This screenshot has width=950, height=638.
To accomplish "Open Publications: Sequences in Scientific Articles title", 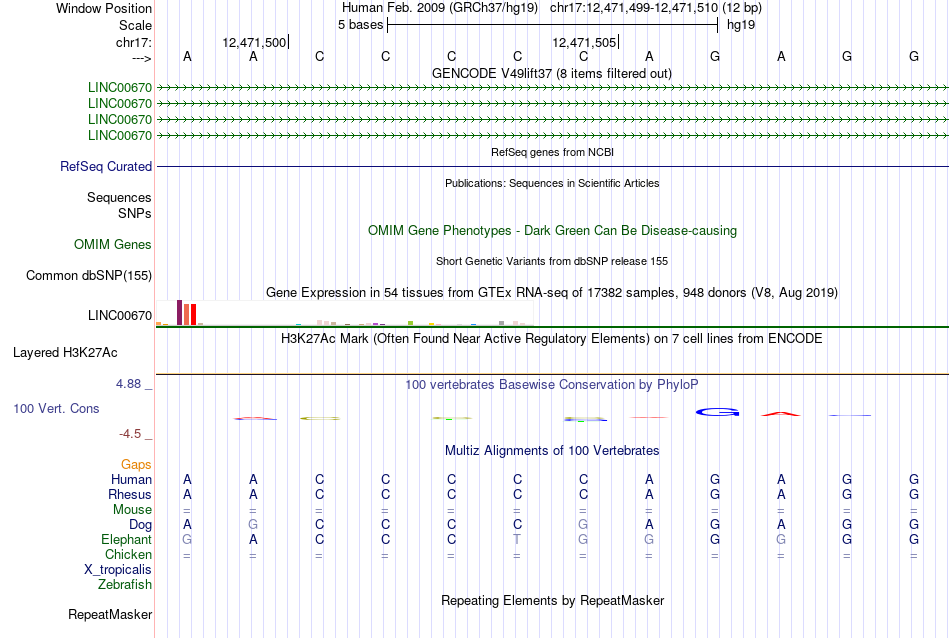I will click(x=552, y=183).
